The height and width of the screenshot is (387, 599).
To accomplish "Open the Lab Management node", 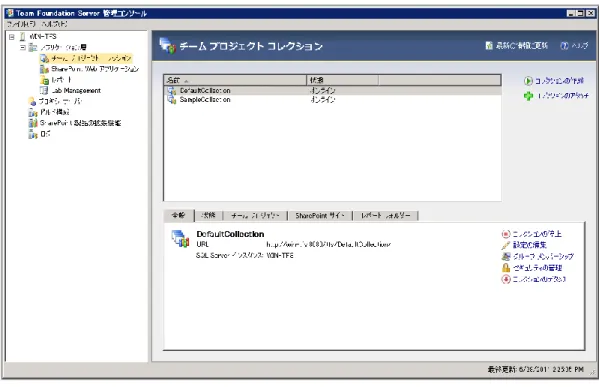I will 76,91.
